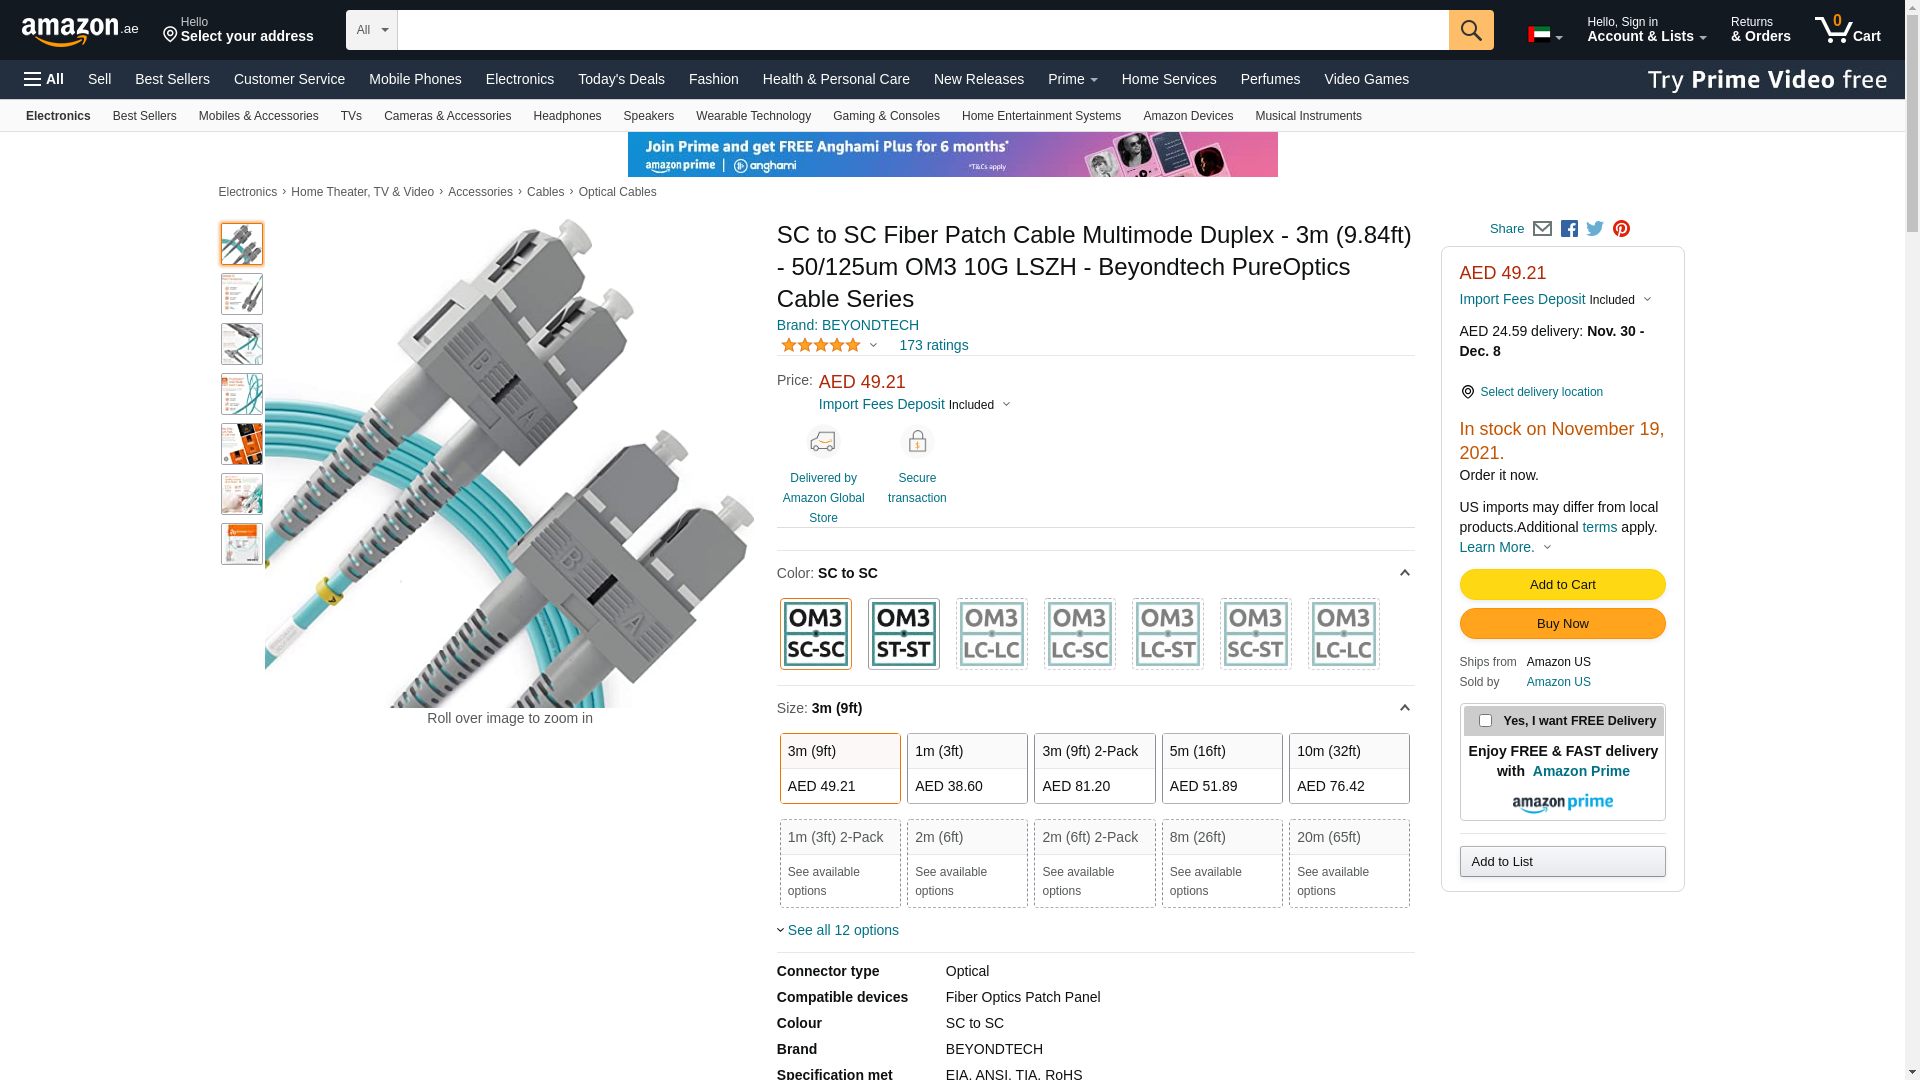Open the All hamburger menu
Viewport: 1920px width, 1080px height.
[x=44, y=79]
